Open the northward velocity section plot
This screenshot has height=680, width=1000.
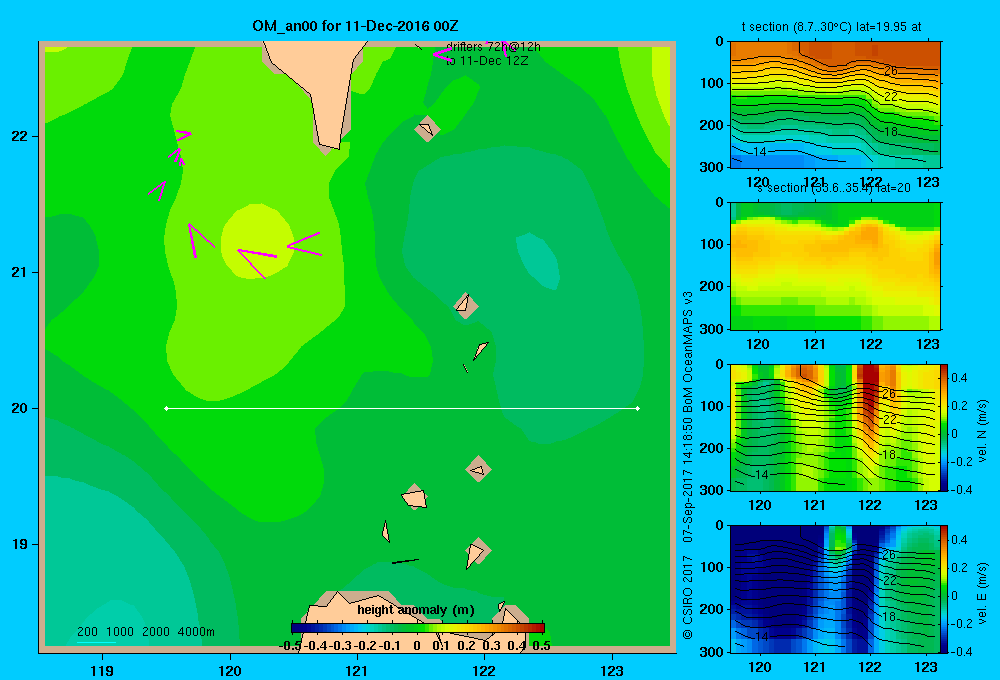tap(835, 427)
